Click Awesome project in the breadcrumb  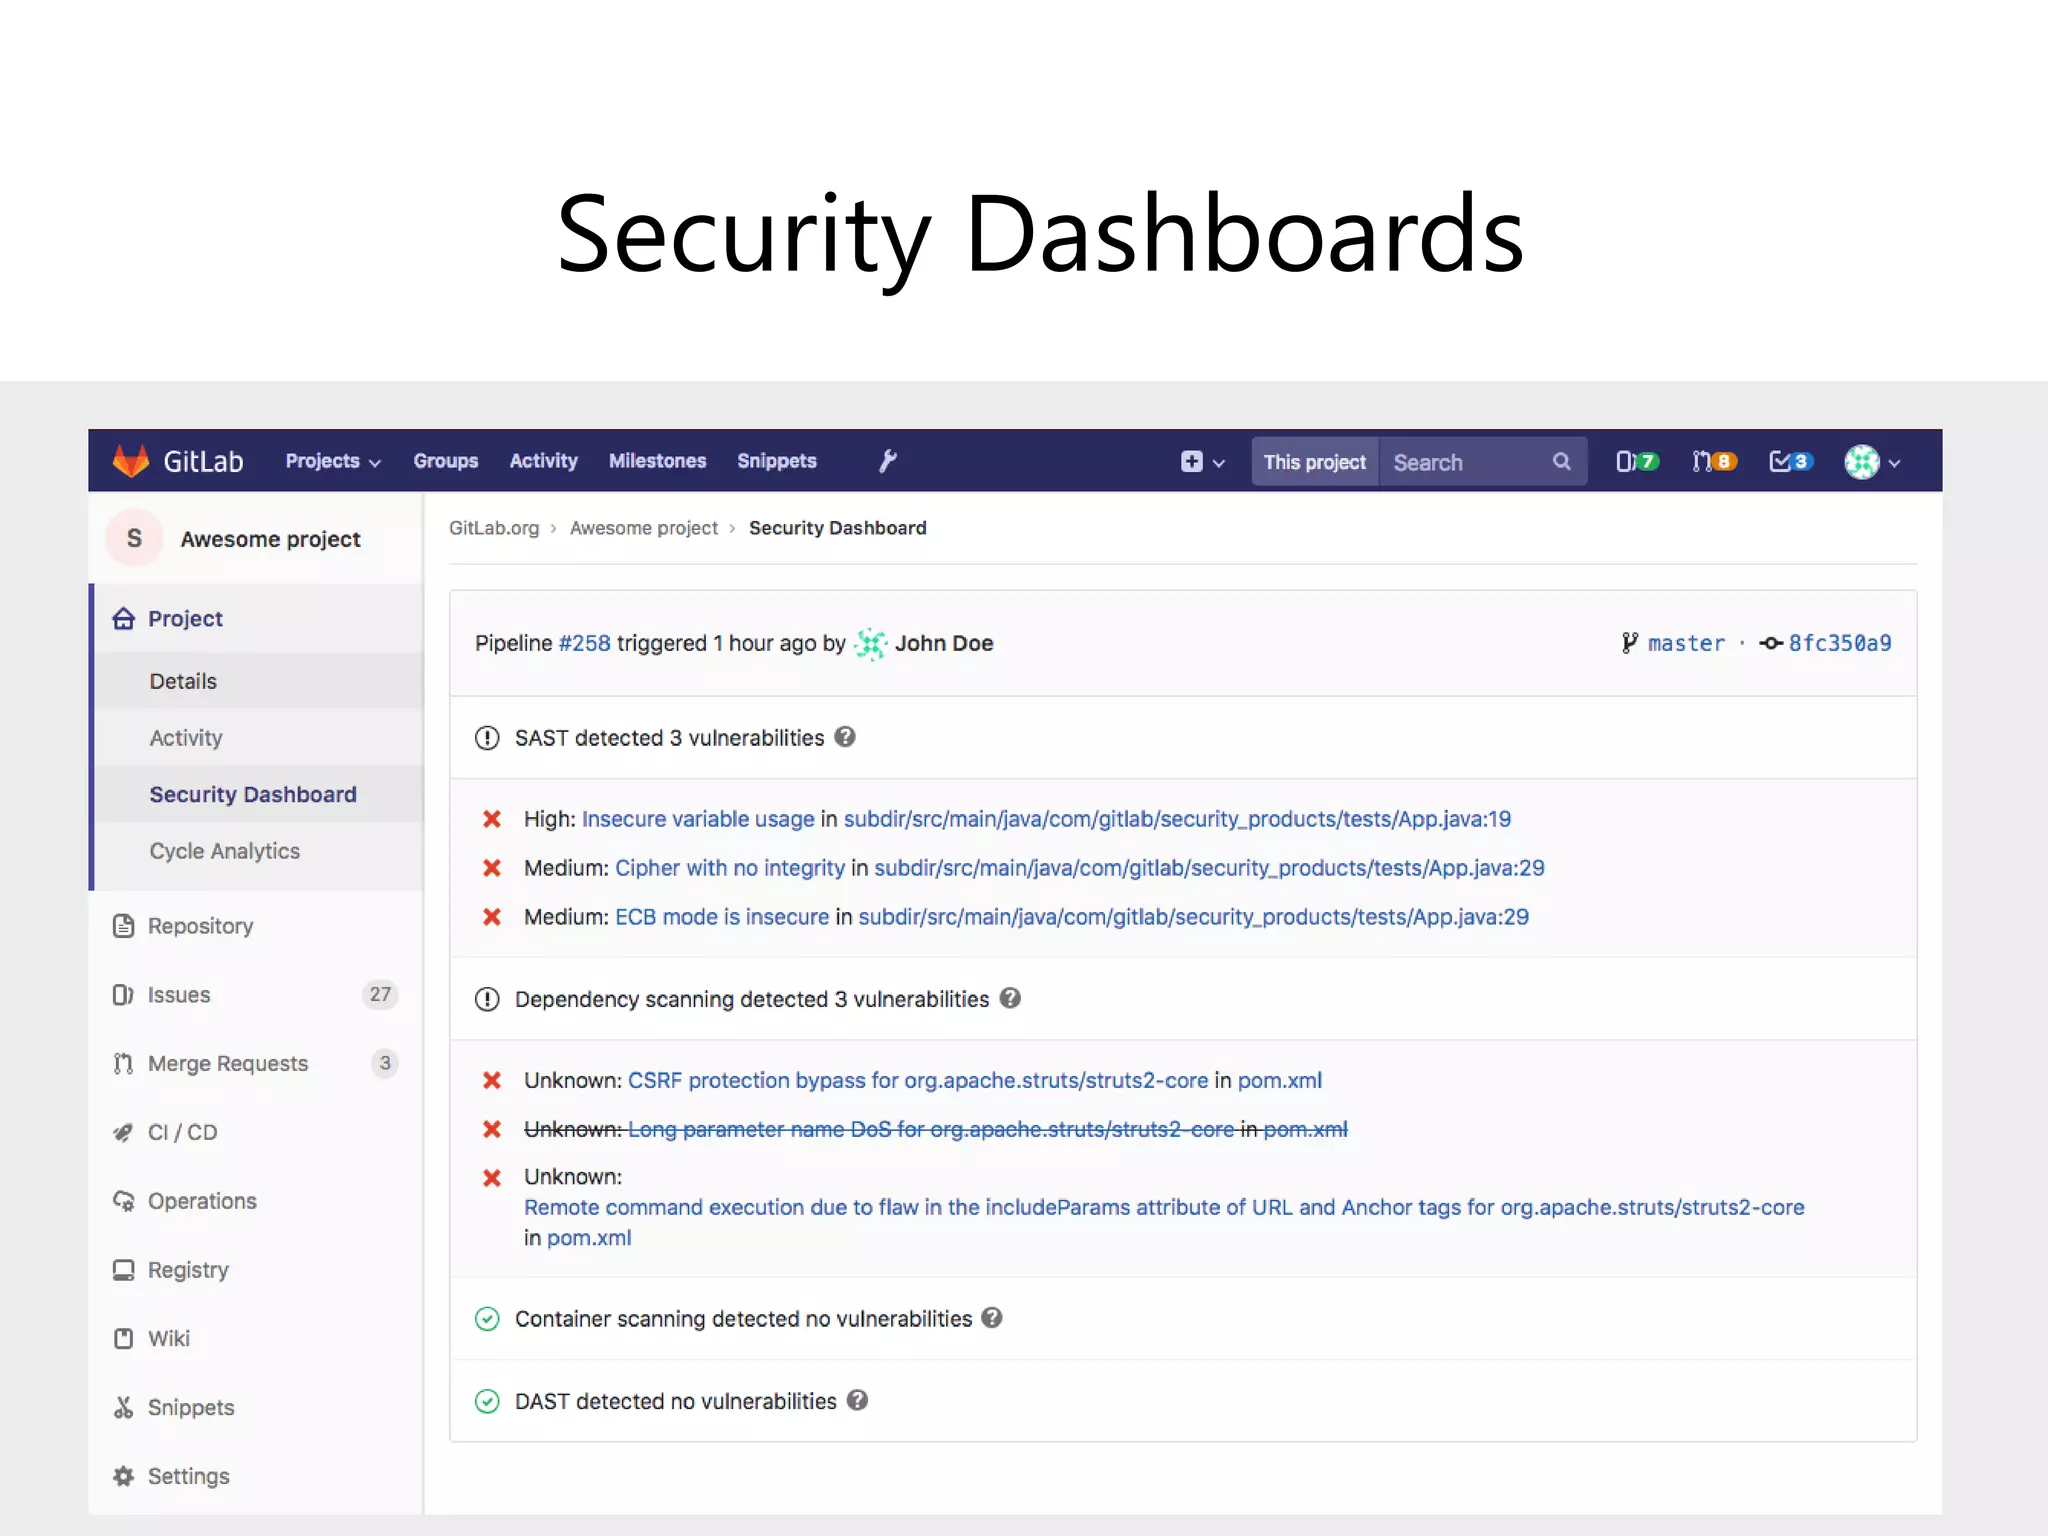[x=644, y=528]
